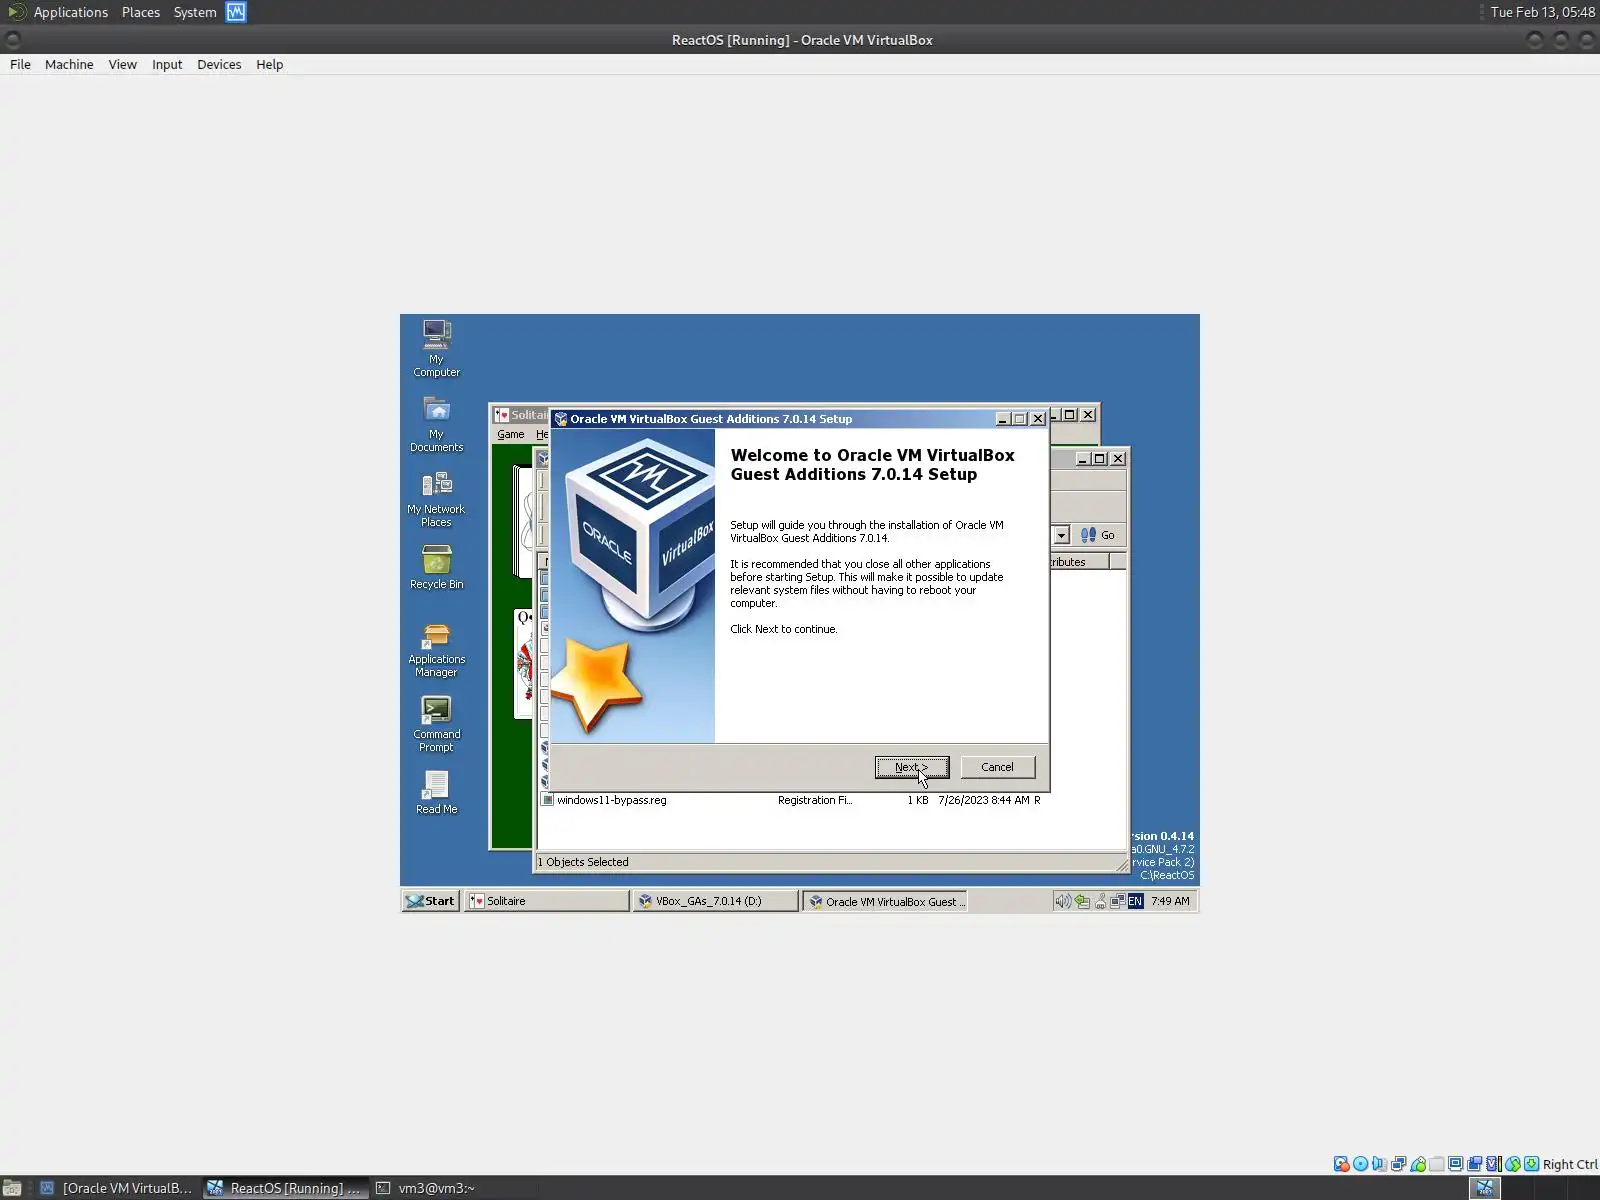Click the EN language indicator
1600x1200 pixels.
(1135, 901)
